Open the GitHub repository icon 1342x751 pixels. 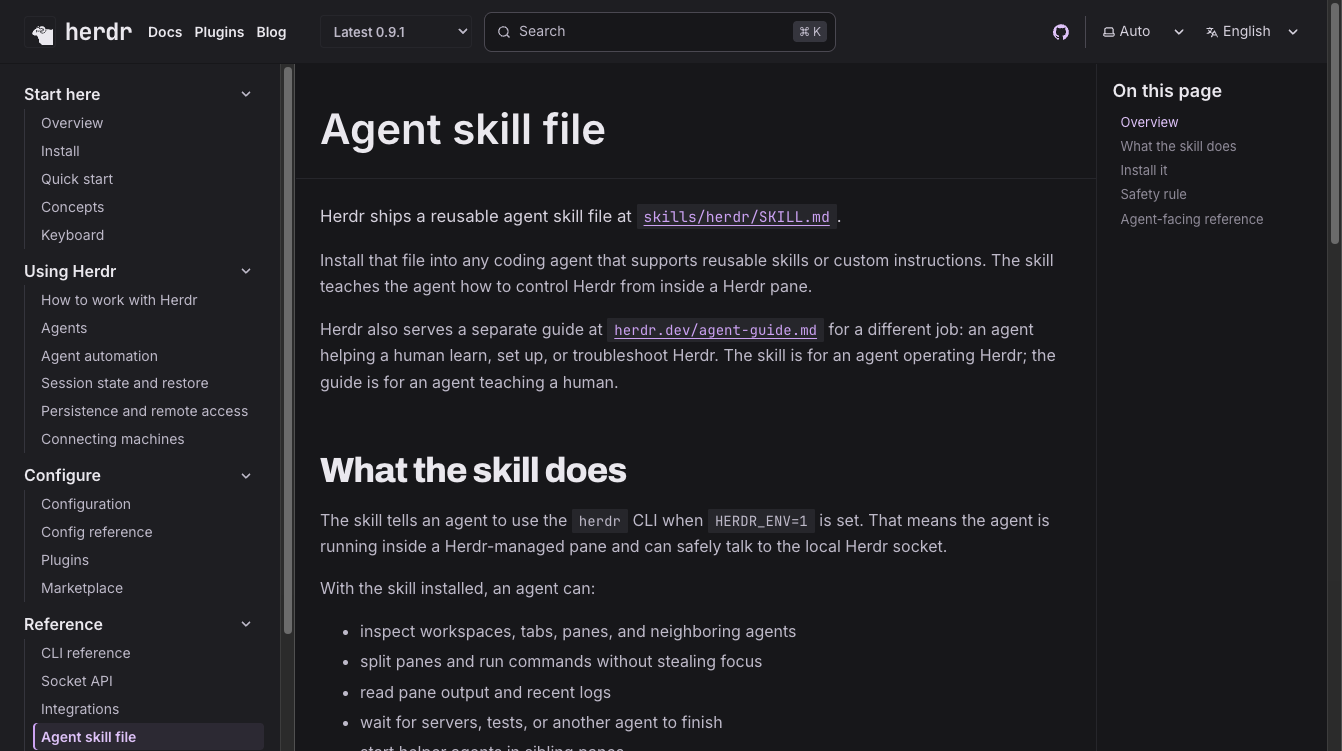point(1061,32)
